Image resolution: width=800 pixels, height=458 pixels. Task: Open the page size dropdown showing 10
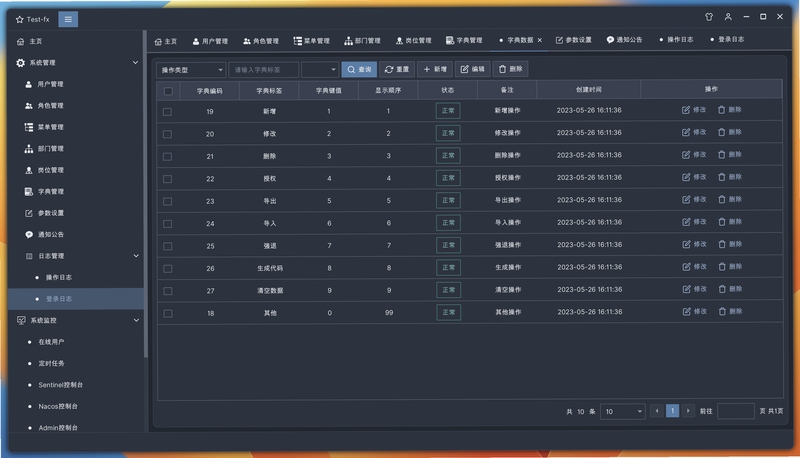click(622, 412)
